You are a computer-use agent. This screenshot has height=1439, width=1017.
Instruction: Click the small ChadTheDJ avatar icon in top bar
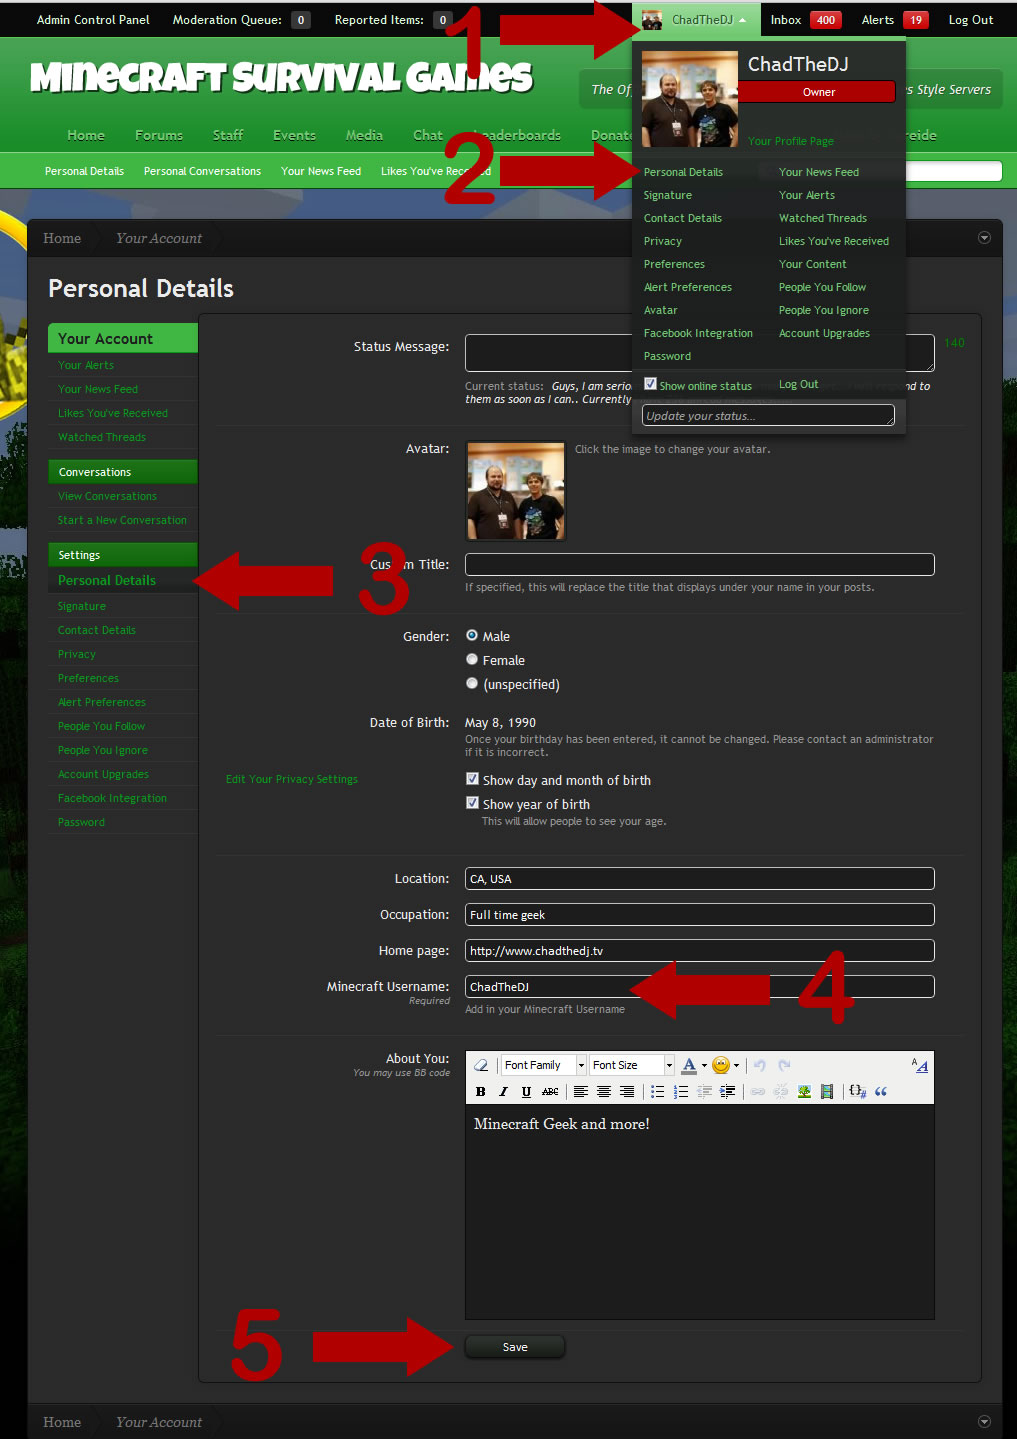point(652,20)
